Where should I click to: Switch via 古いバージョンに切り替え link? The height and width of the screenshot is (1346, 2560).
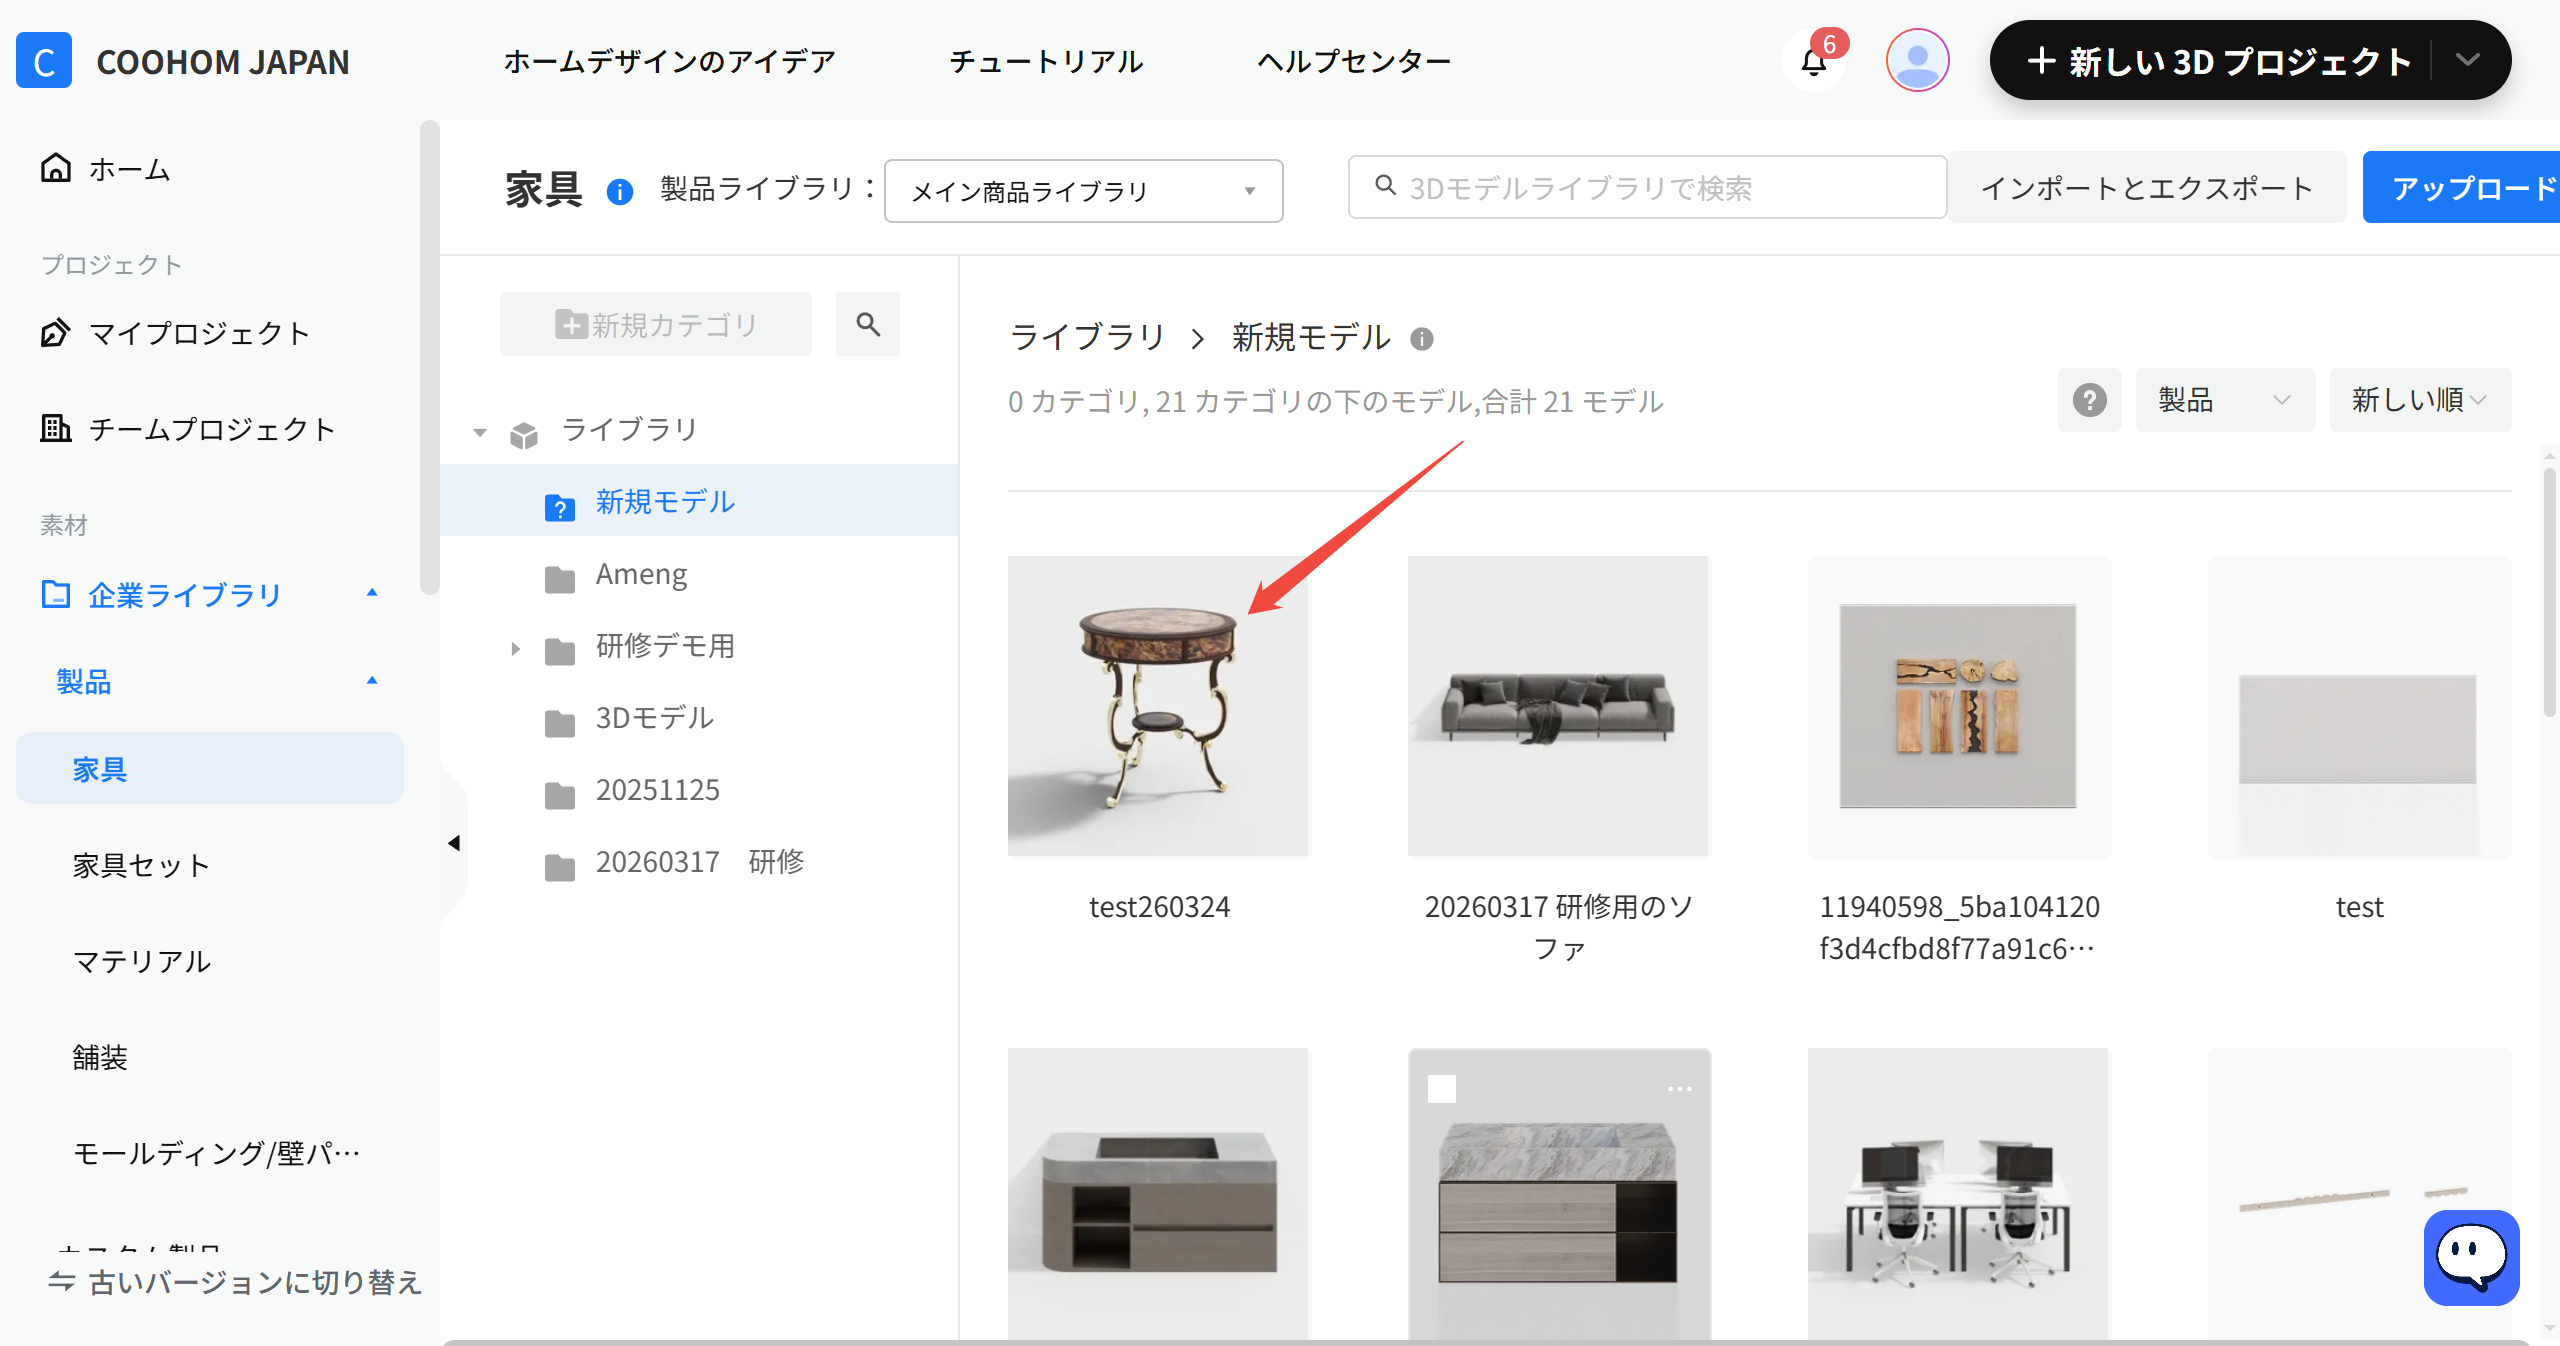235,1282
